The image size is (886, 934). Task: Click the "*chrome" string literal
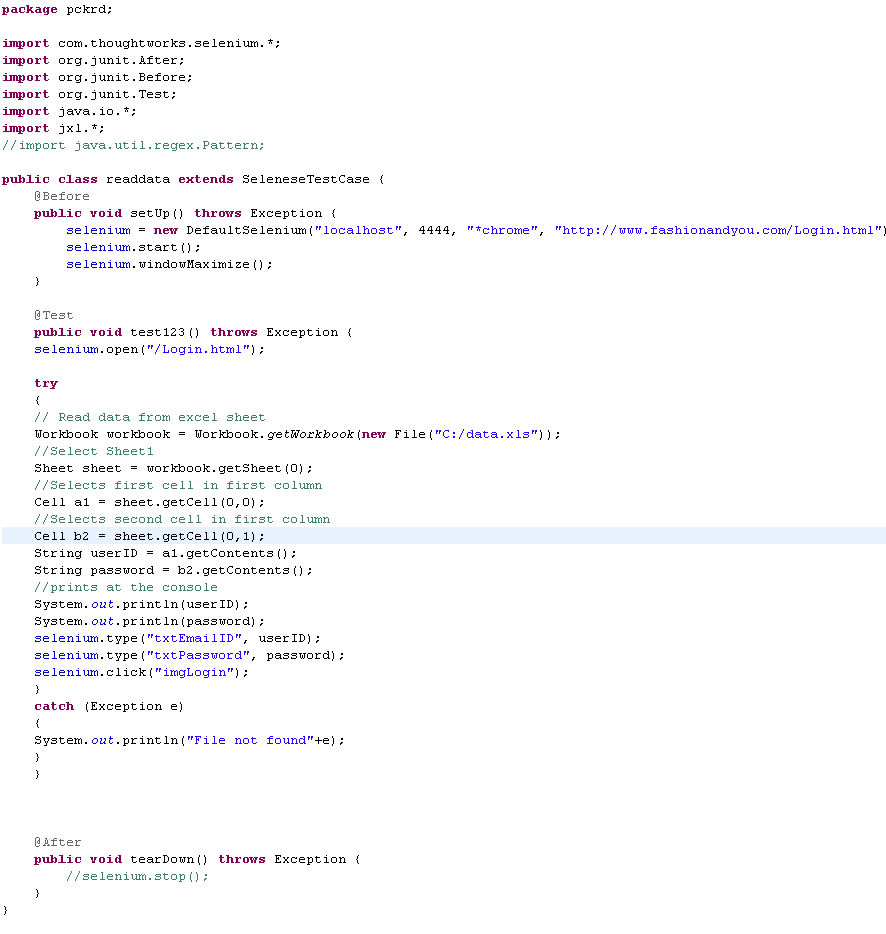click(x=502, y=231)
